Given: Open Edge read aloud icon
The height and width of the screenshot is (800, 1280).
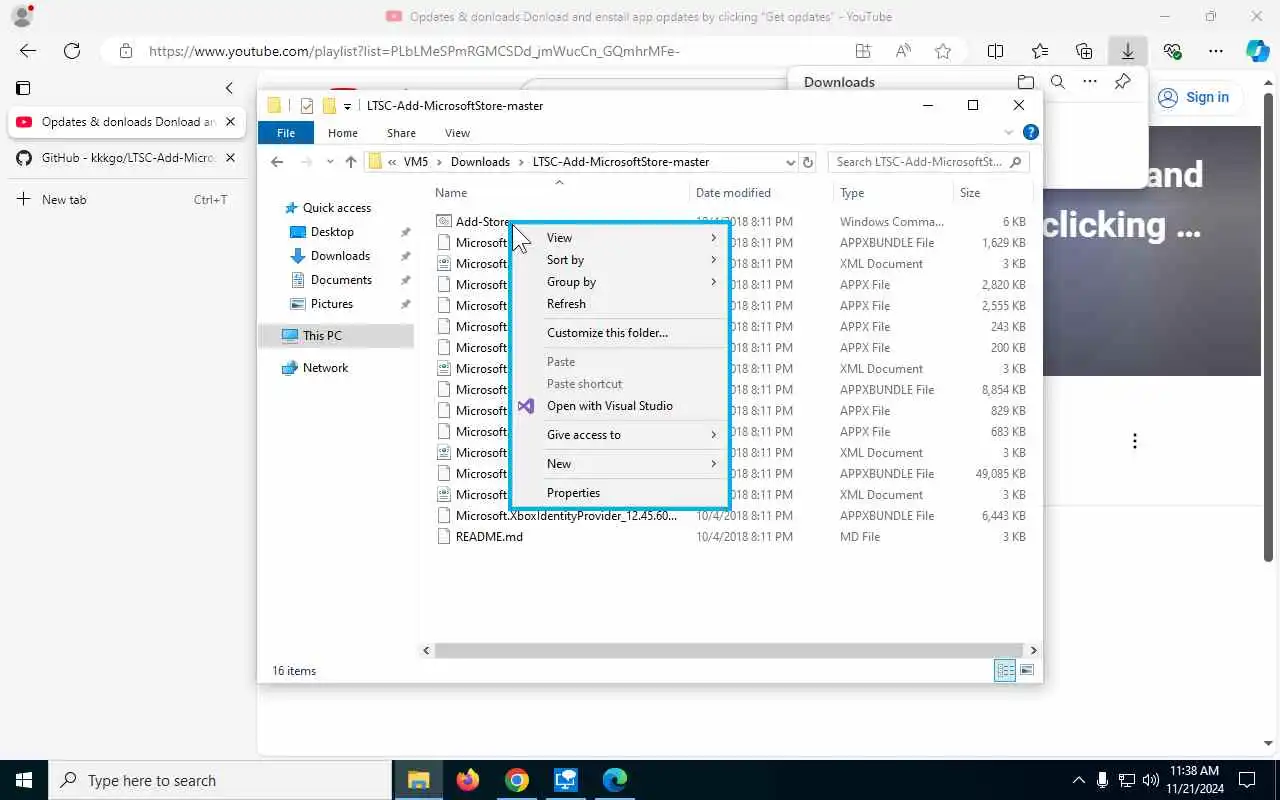Looking at the screenshot, I should point(903,51).
